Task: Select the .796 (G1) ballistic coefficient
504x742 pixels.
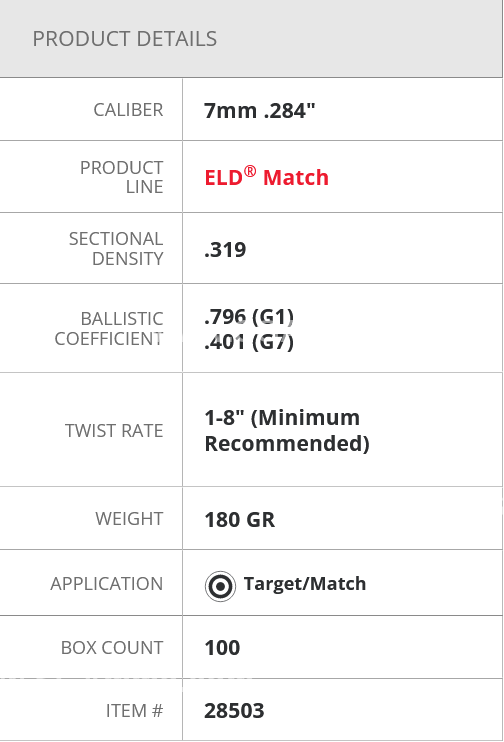Action: (x=249, y=317)
